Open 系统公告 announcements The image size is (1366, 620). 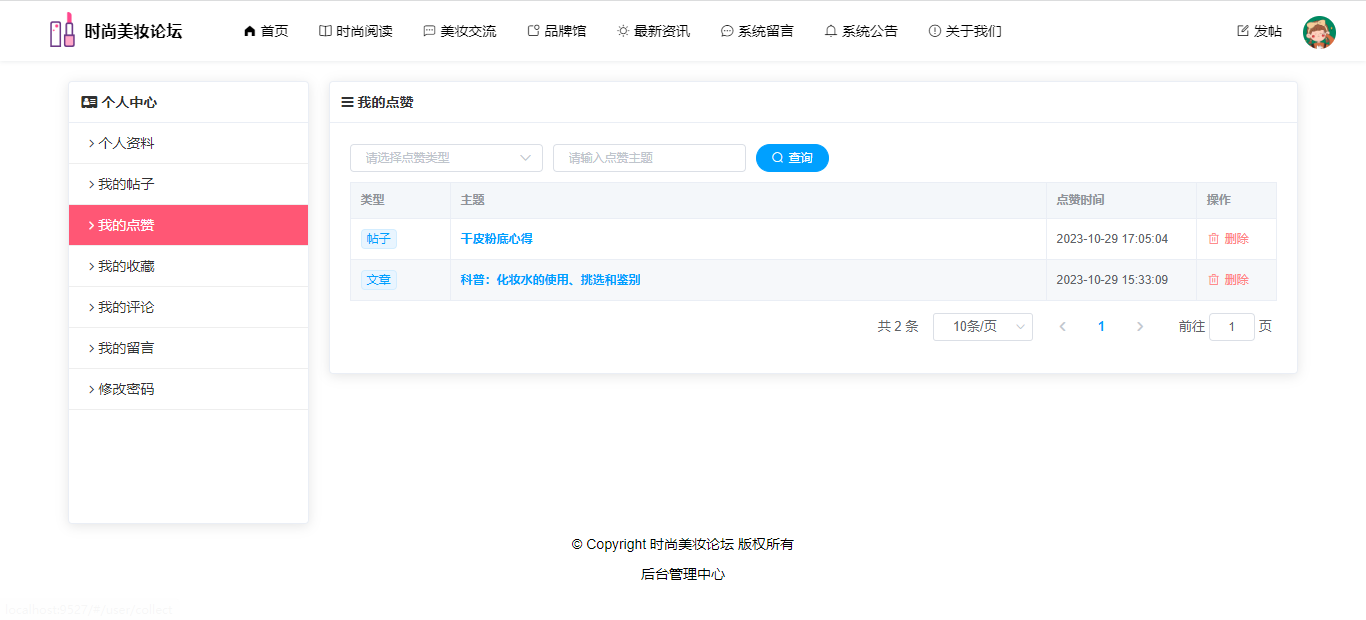[x=860, y=31]
